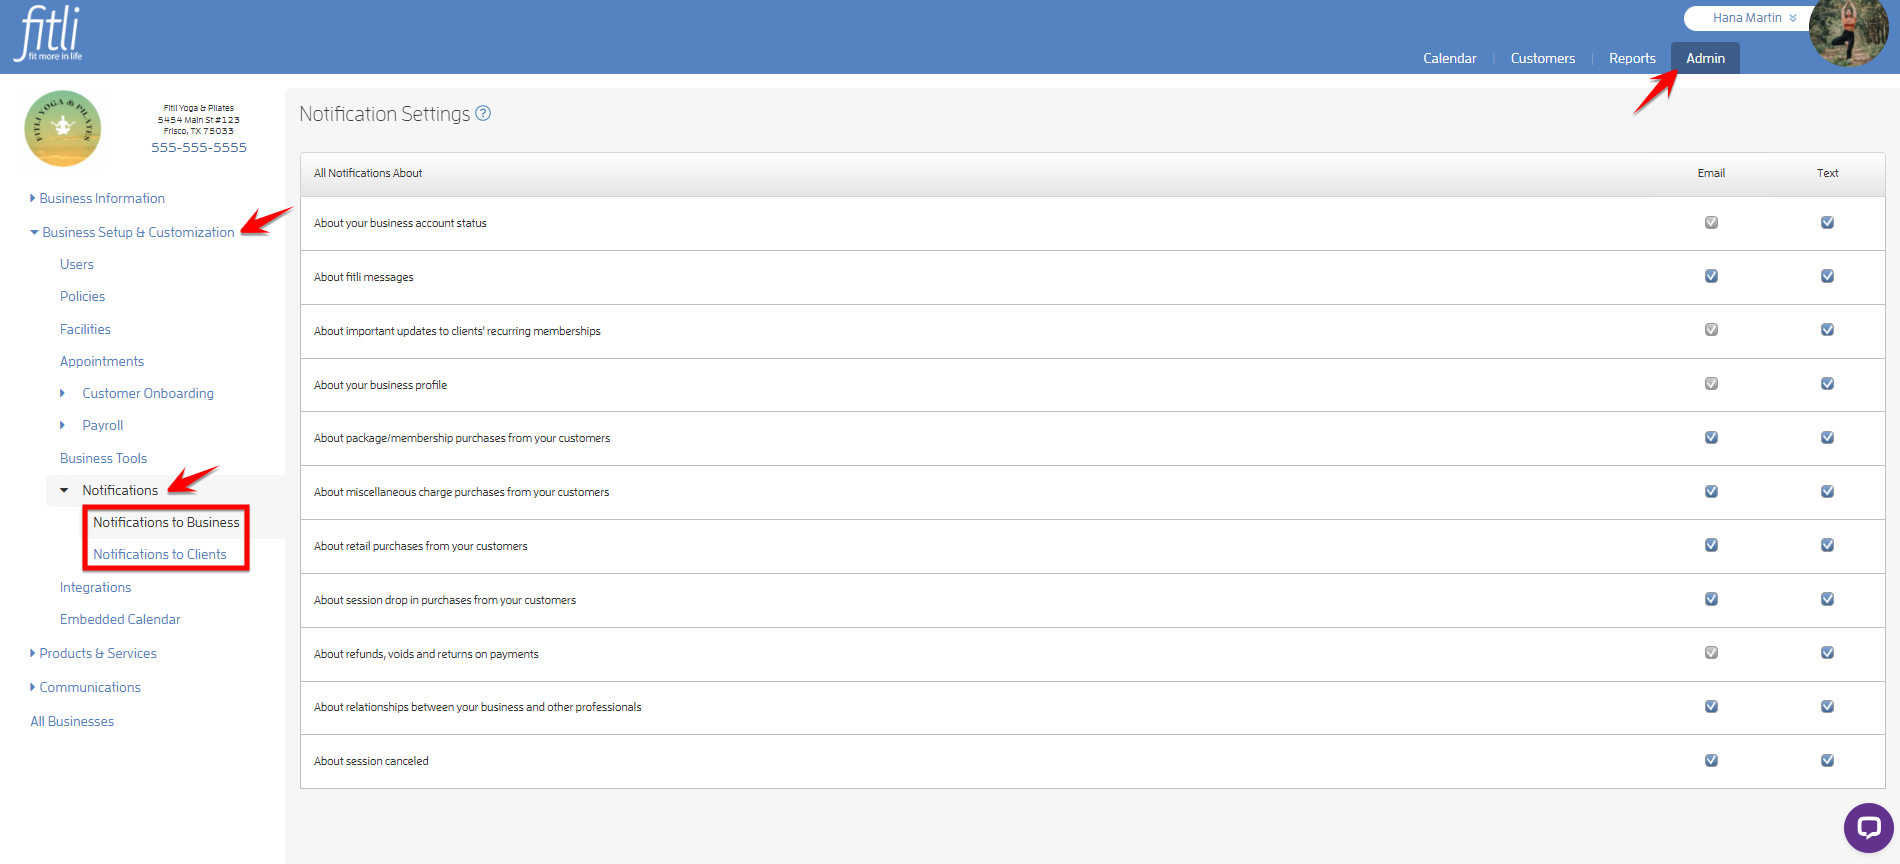Open All Businesses link
Viewport: 1900px width, 864px height.
click(x=72, y=721)
